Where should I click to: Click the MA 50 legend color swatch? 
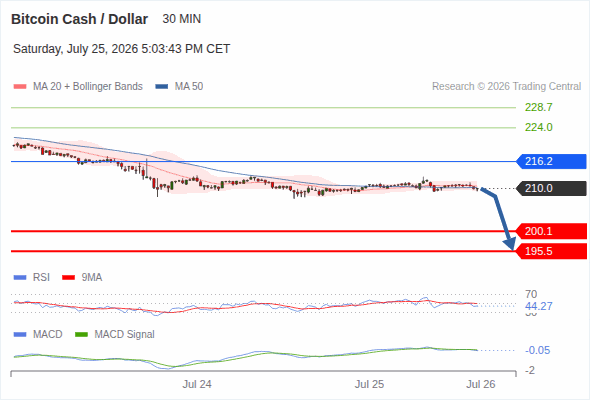pyautogui.click(x=162, y=87)
